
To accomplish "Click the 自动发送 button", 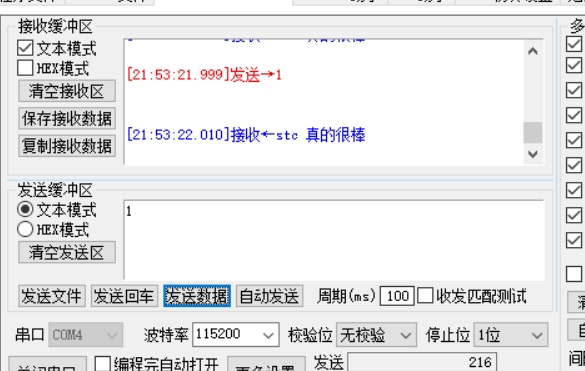I will tap(269, 296).
